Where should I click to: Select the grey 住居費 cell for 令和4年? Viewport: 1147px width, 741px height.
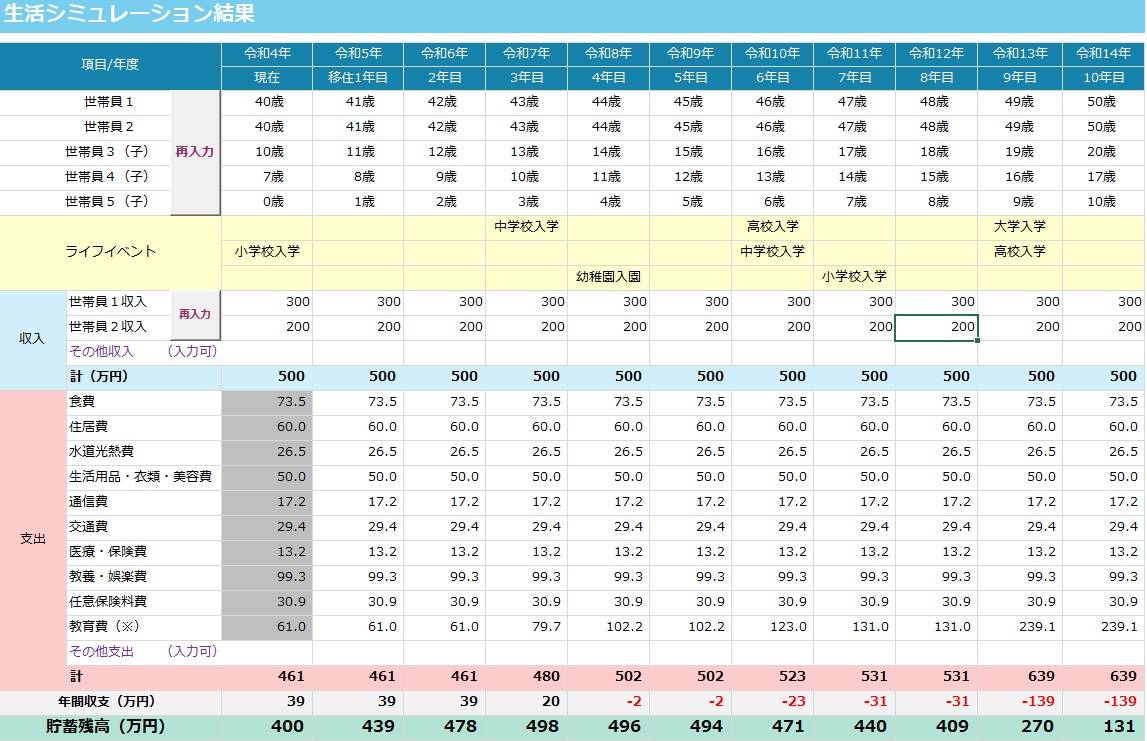tap(266, 427)
